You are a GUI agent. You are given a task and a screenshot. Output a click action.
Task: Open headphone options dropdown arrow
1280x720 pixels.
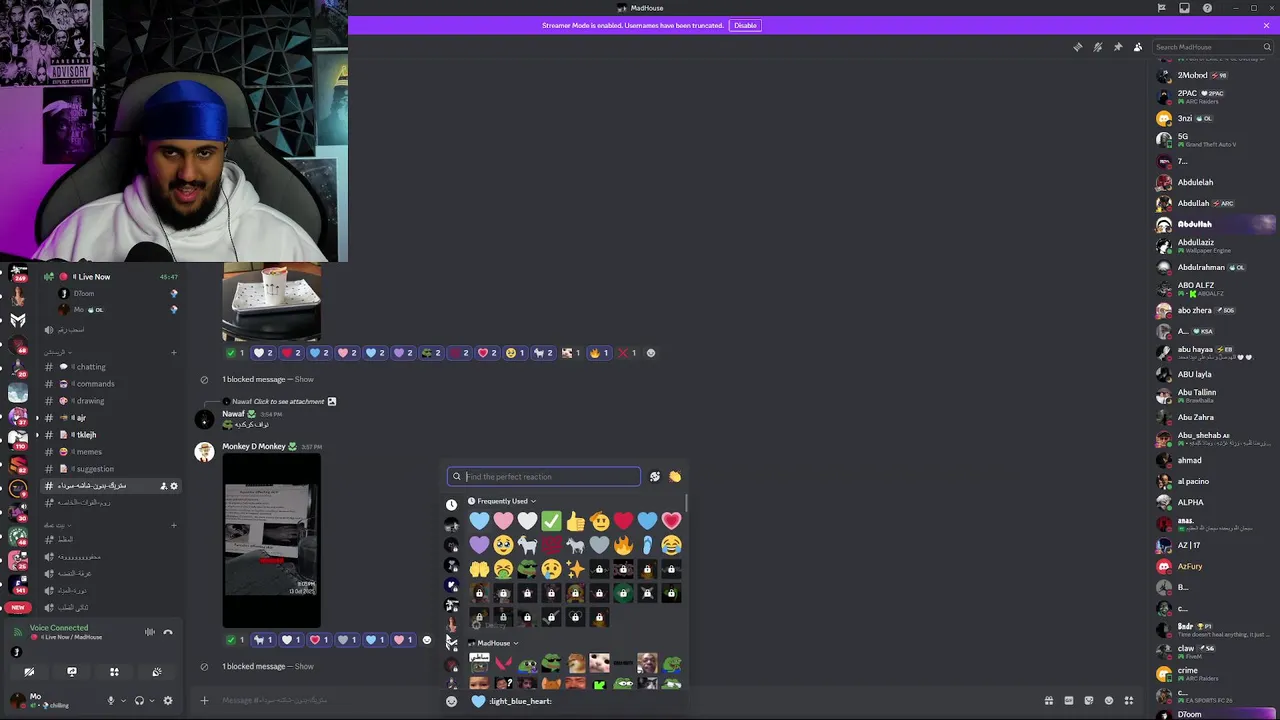(151, 701)
